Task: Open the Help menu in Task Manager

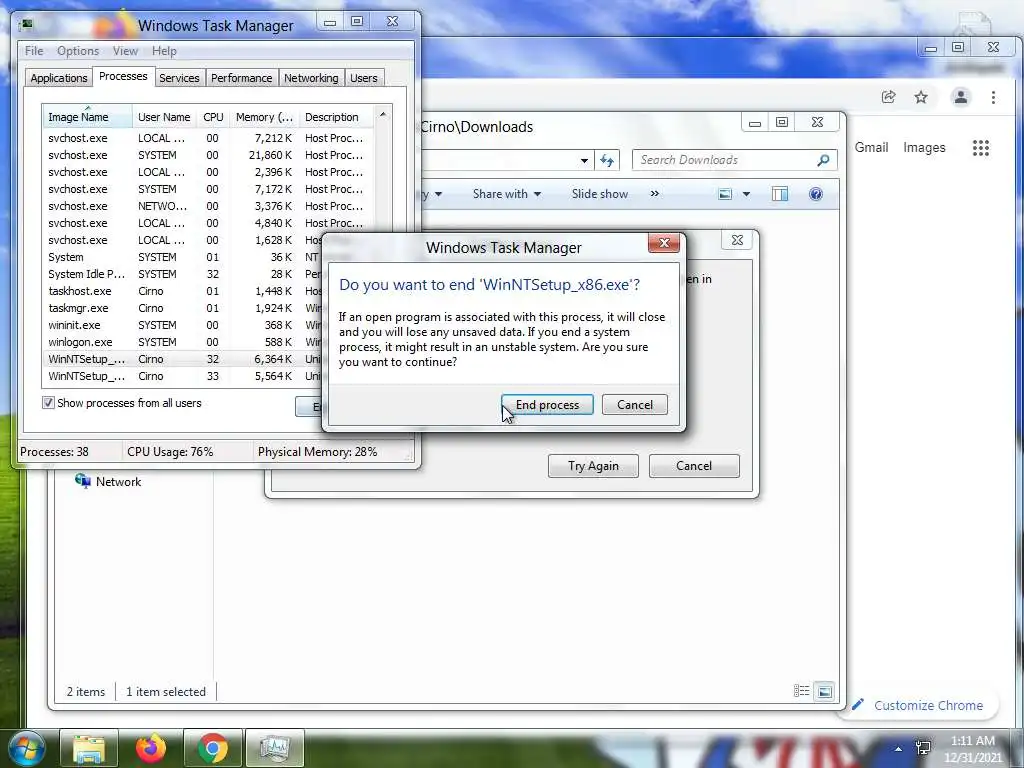Action: [x=164, y=51]
